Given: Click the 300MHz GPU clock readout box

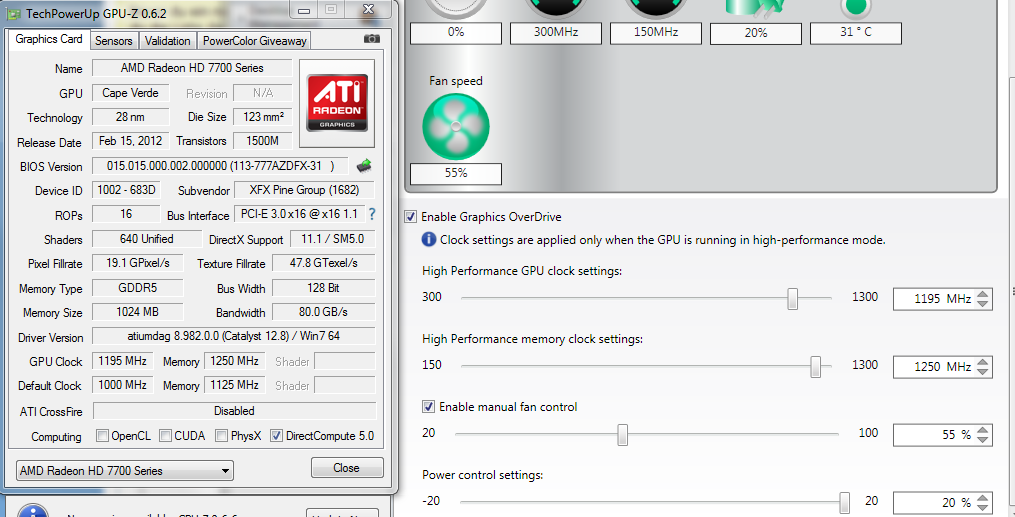Looking at the screenshot, I should (x=555, y=32).
